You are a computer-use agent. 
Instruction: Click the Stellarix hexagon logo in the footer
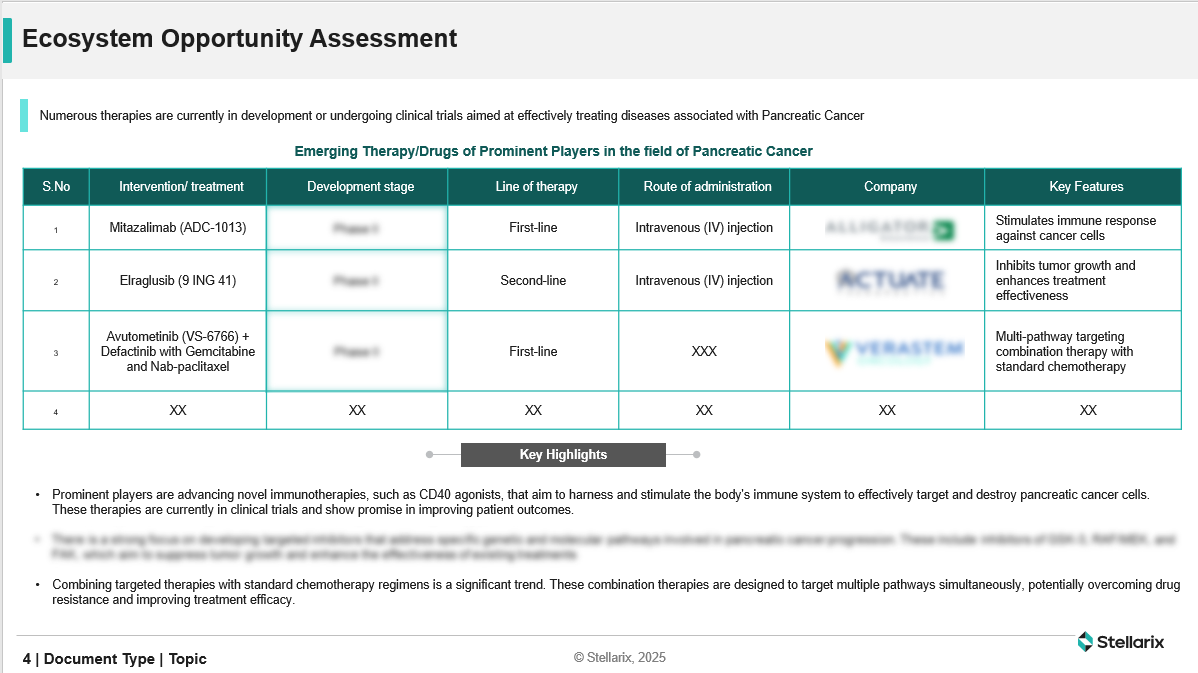pyautogui.click(x=1085, y=642)
